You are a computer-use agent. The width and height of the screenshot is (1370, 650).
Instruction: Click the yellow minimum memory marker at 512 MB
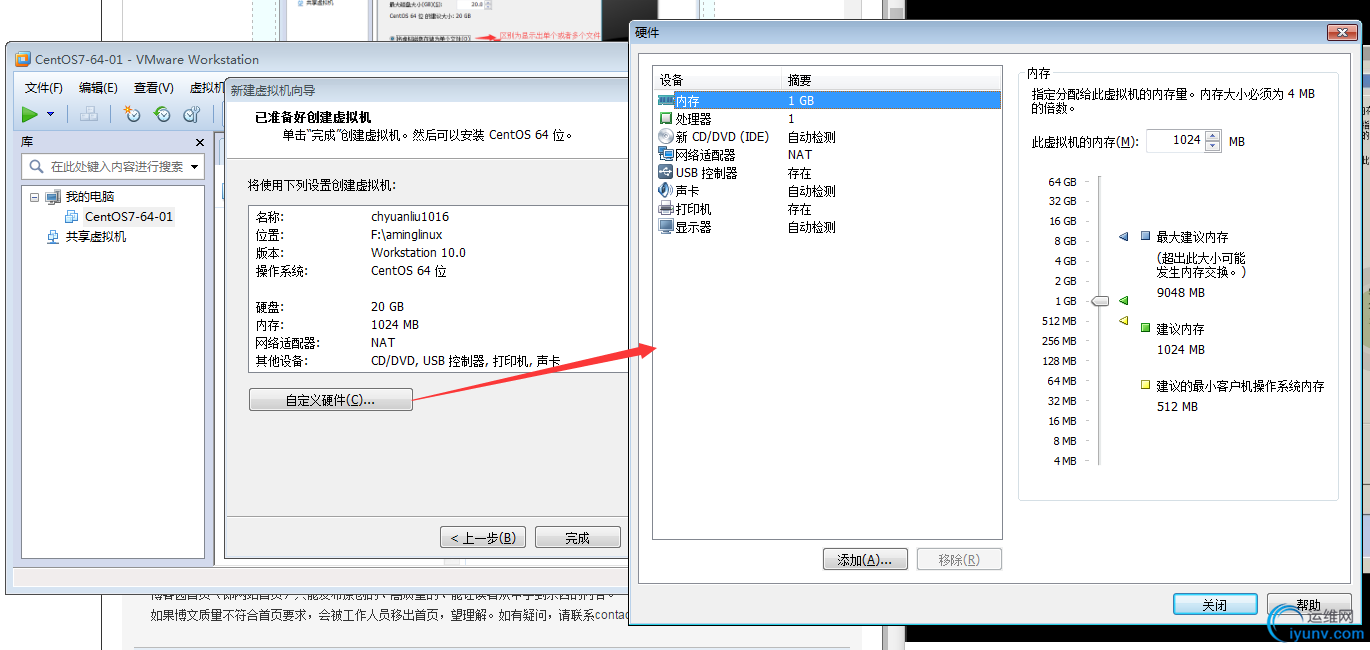(x=1123, y=321)
